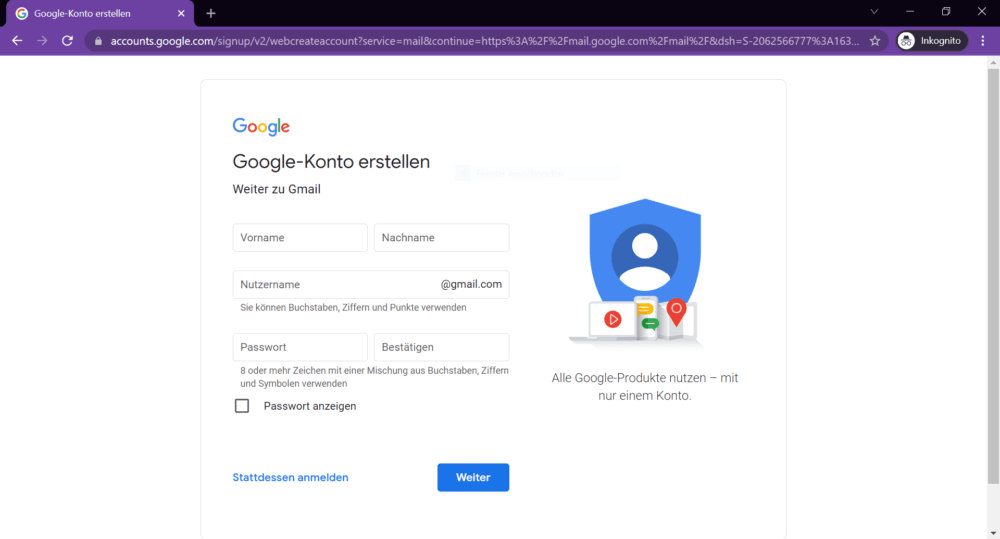1000x539 pixels.
Task: Click hint 'Sie können Buchstaben, Ziffern und Punkte verwenden'
Action: (x=353, y=307)
